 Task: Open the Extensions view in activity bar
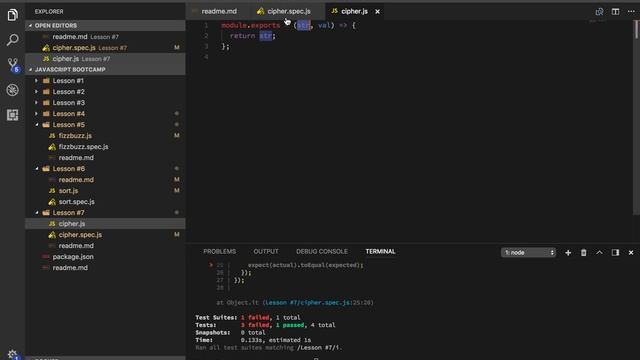(12, 115)
